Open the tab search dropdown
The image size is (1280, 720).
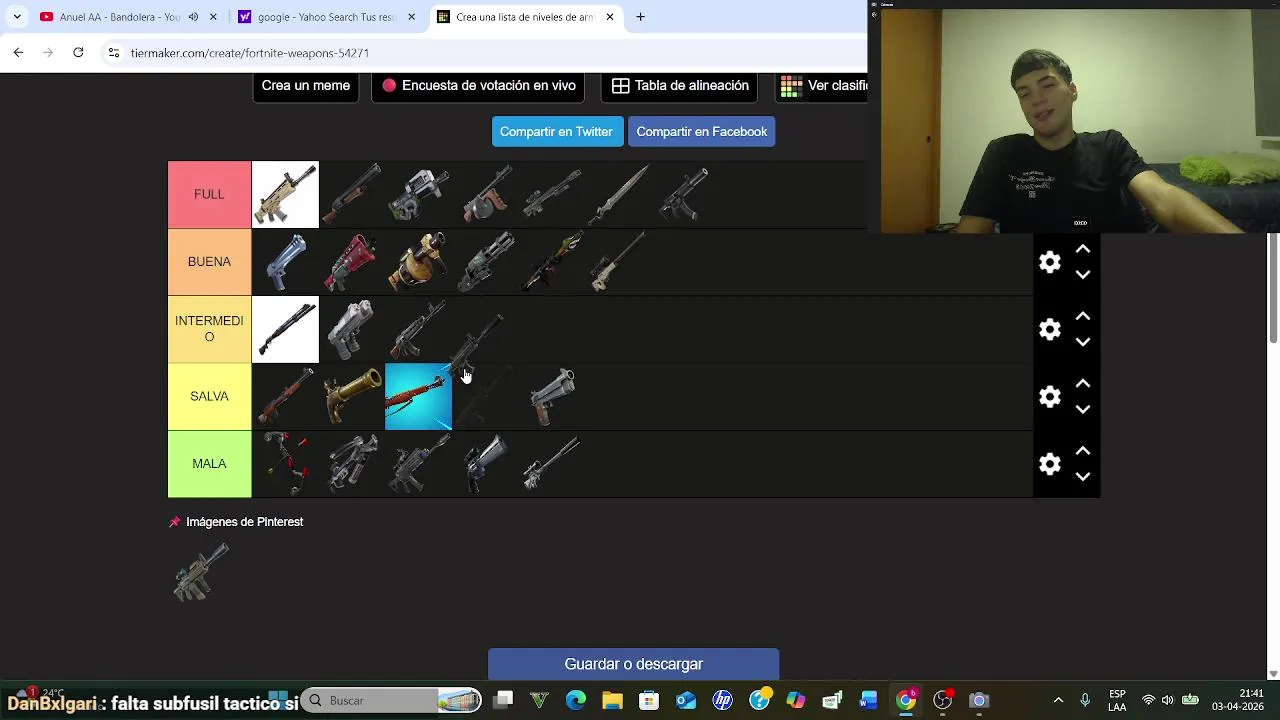tap(17, 17)
